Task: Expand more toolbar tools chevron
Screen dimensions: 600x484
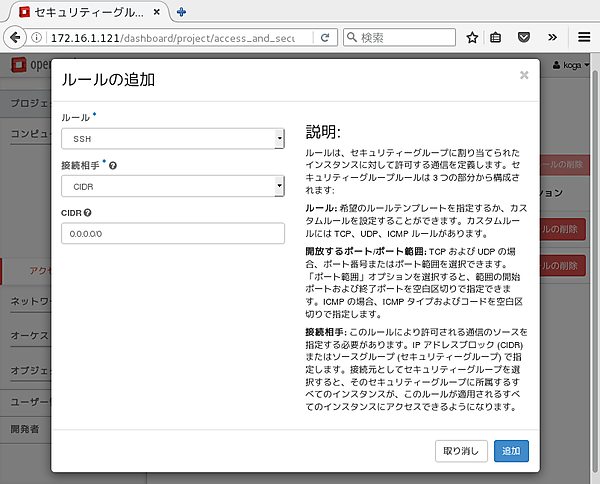Action: (552, 37)
